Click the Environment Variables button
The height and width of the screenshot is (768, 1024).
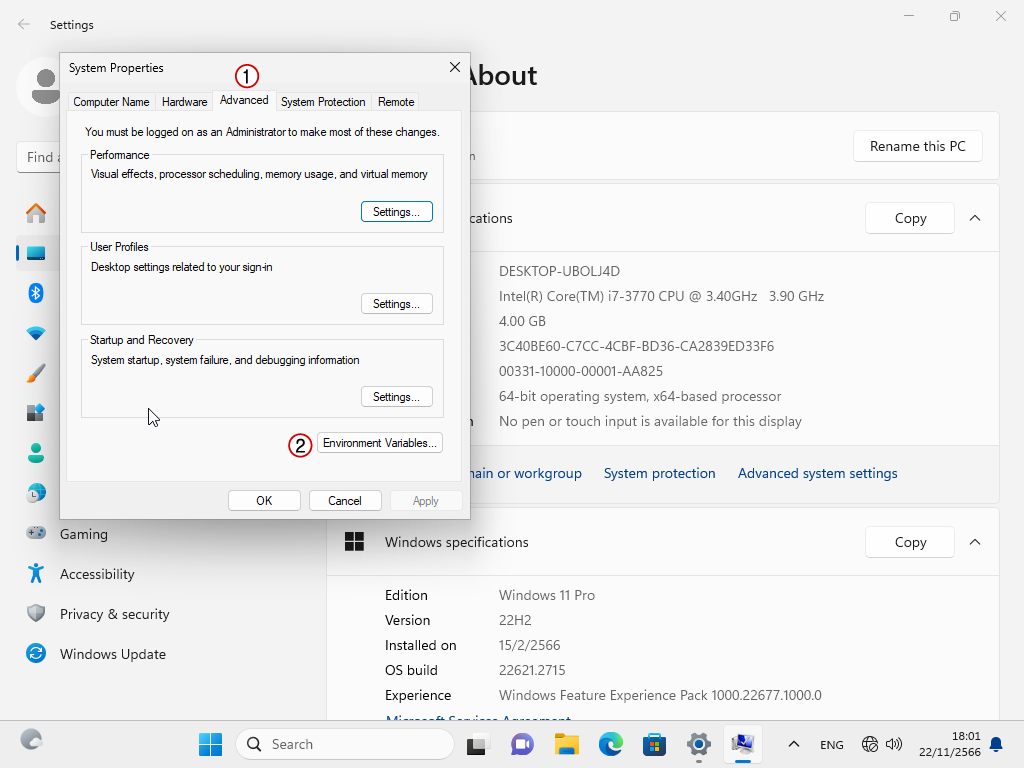point(380,443)
